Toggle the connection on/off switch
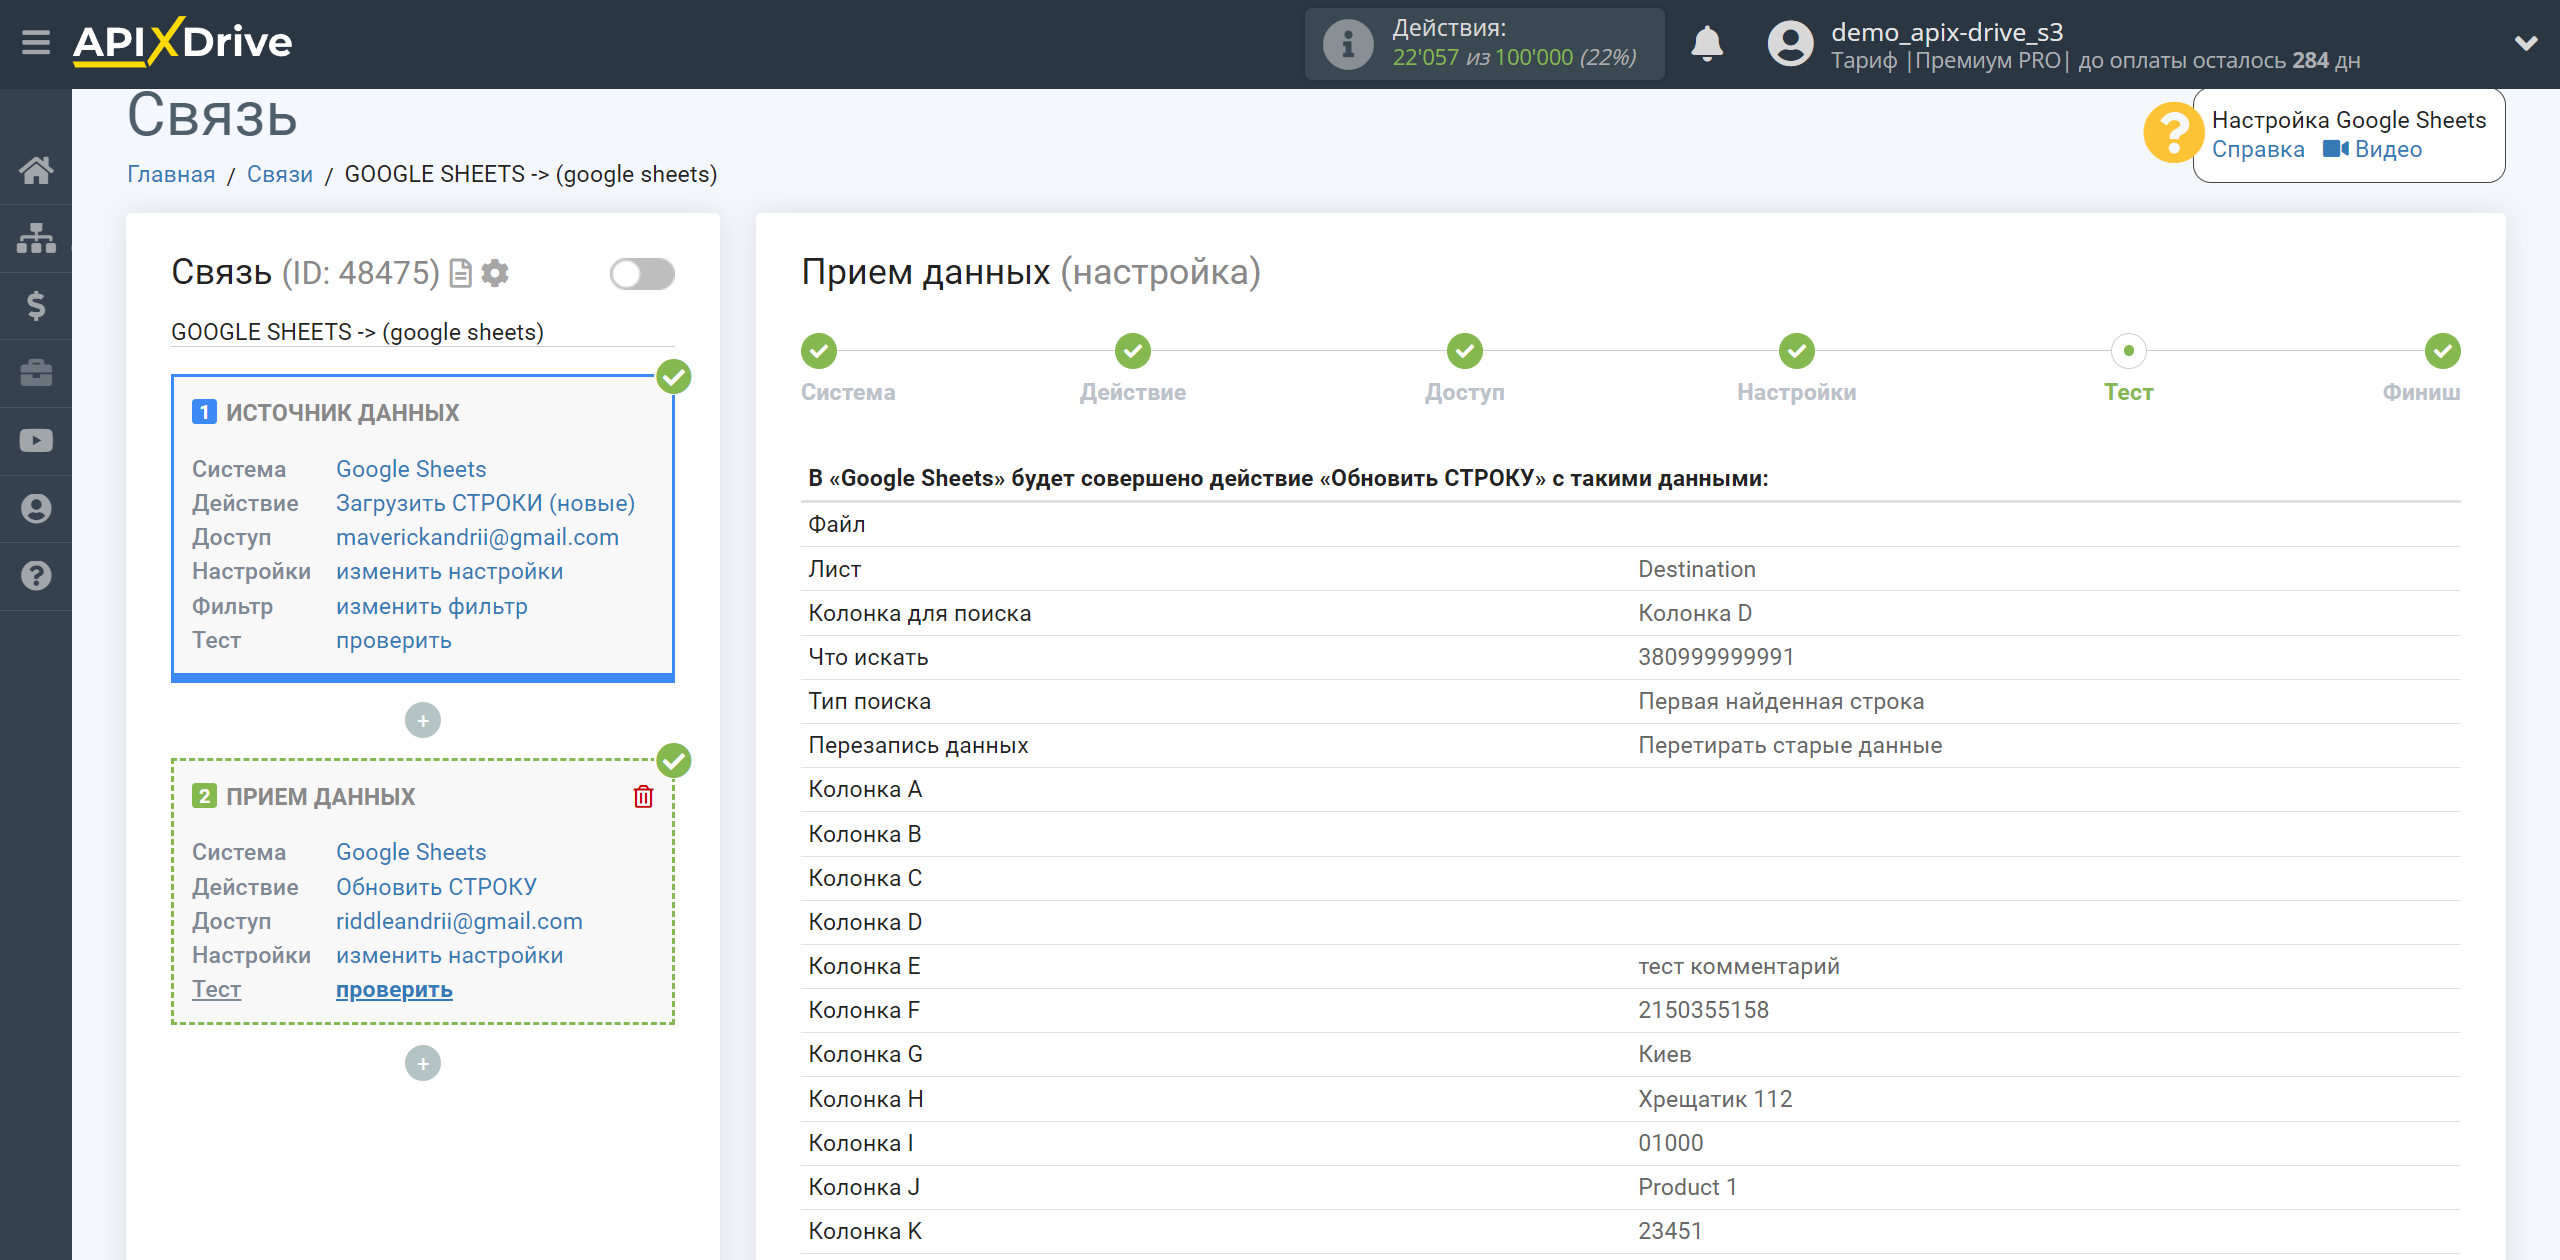Viewport: 2560px width, 1260px height. pyautogui.click(x=642, y=274)
